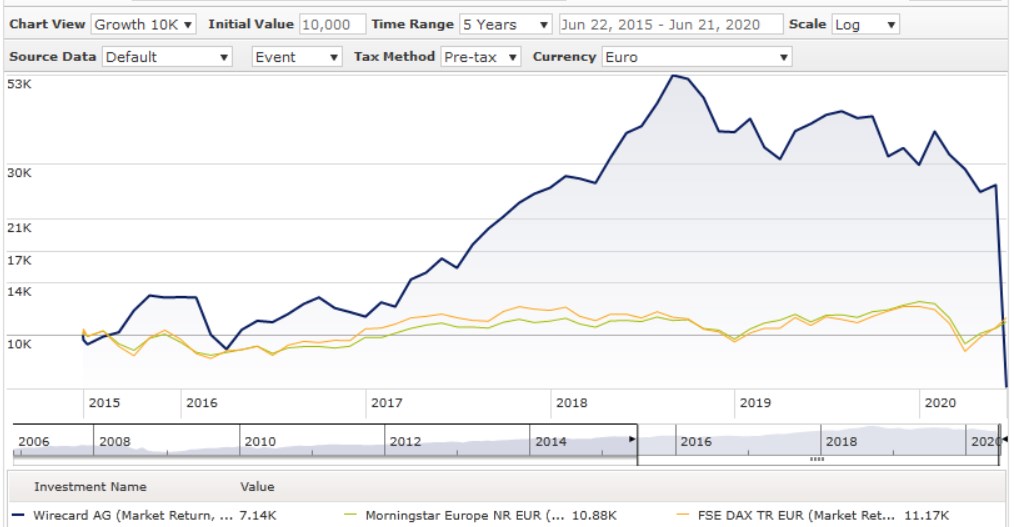Click 2010 on the overview timeline
The width and height of the screenshot is (1015, 527).
[260, 441]
